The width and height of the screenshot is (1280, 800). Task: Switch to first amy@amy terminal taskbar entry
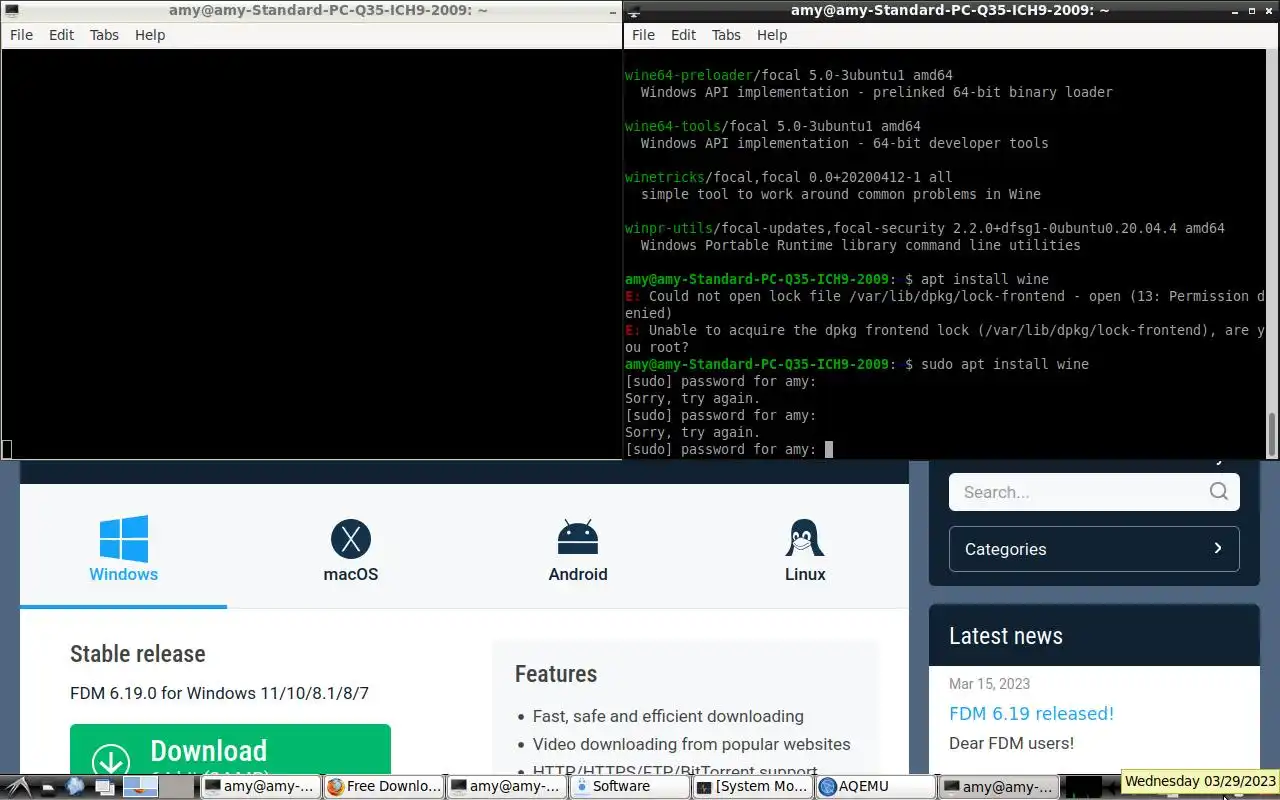click(260, 787)
